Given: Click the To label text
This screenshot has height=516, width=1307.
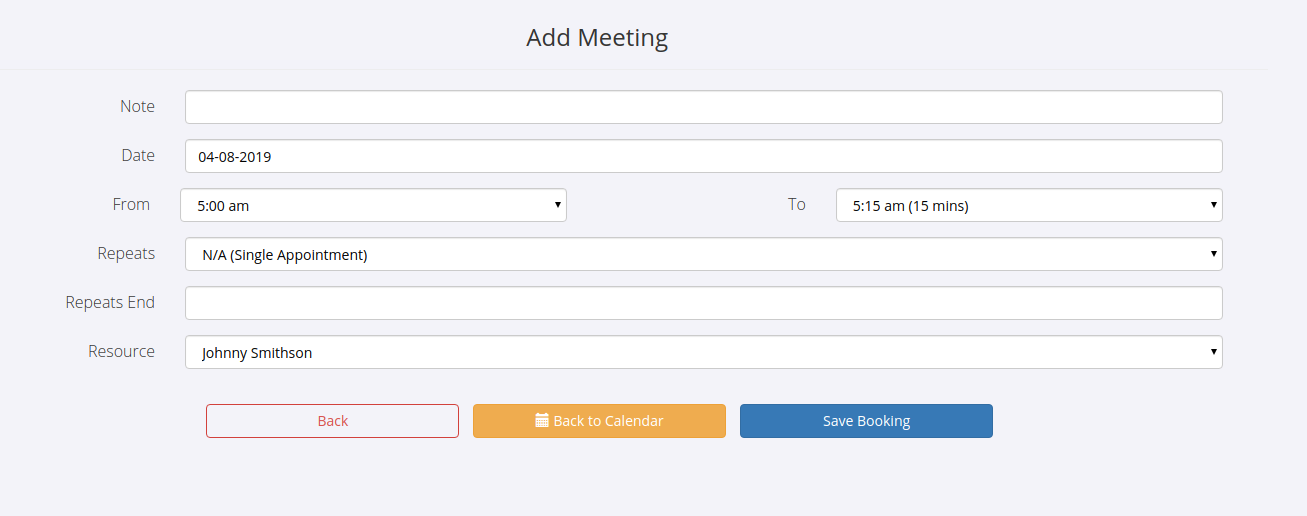Looking at the screenshot, I should [796, 204].
